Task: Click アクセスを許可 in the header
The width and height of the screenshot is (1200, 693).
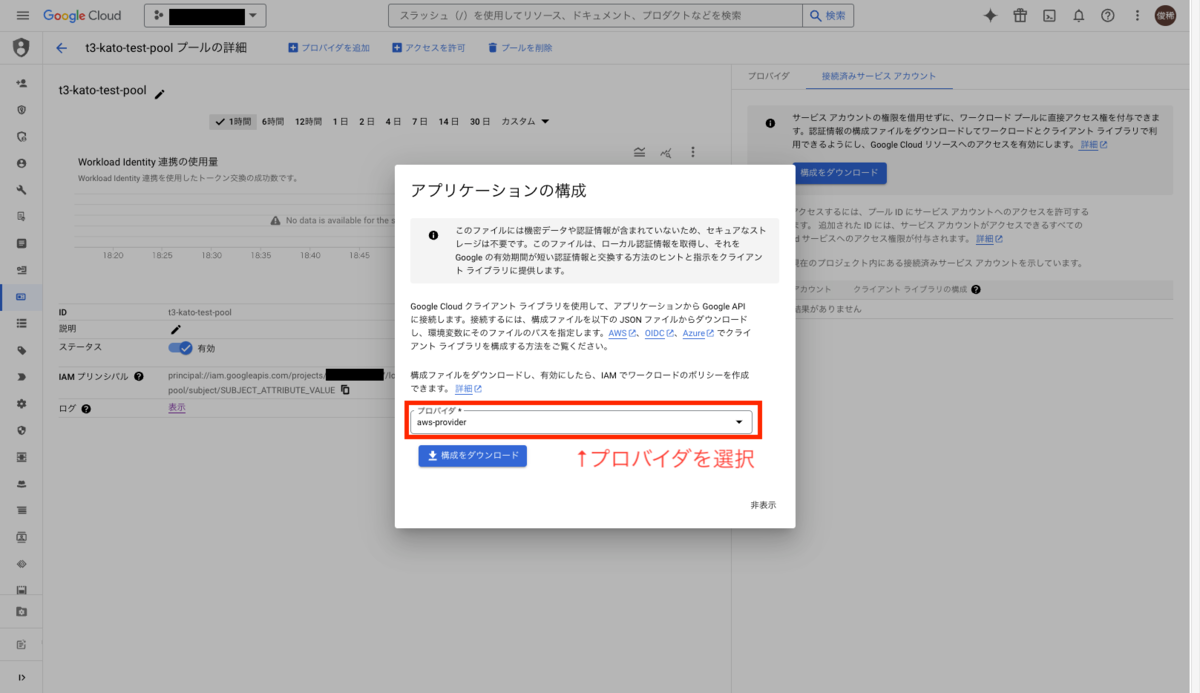Action: pyautogui.click(x=428, y=48)
